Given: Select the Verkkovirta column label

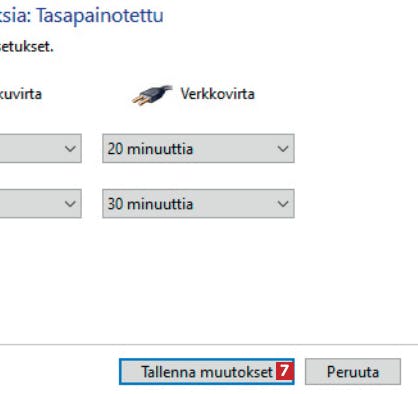Looking at the screenshot, I should (218, 94).
